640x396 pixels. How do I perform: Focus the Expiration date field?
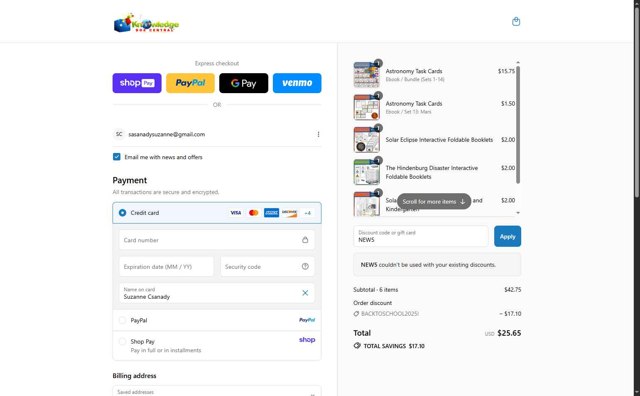click(166, 267)
